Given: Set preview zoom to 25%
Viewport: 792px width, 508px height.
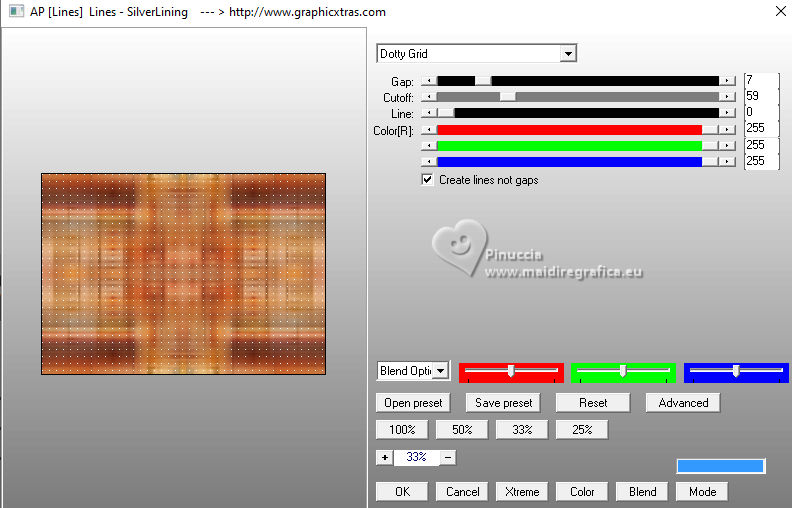Looking at the screenshot, I should click(582, 430).
